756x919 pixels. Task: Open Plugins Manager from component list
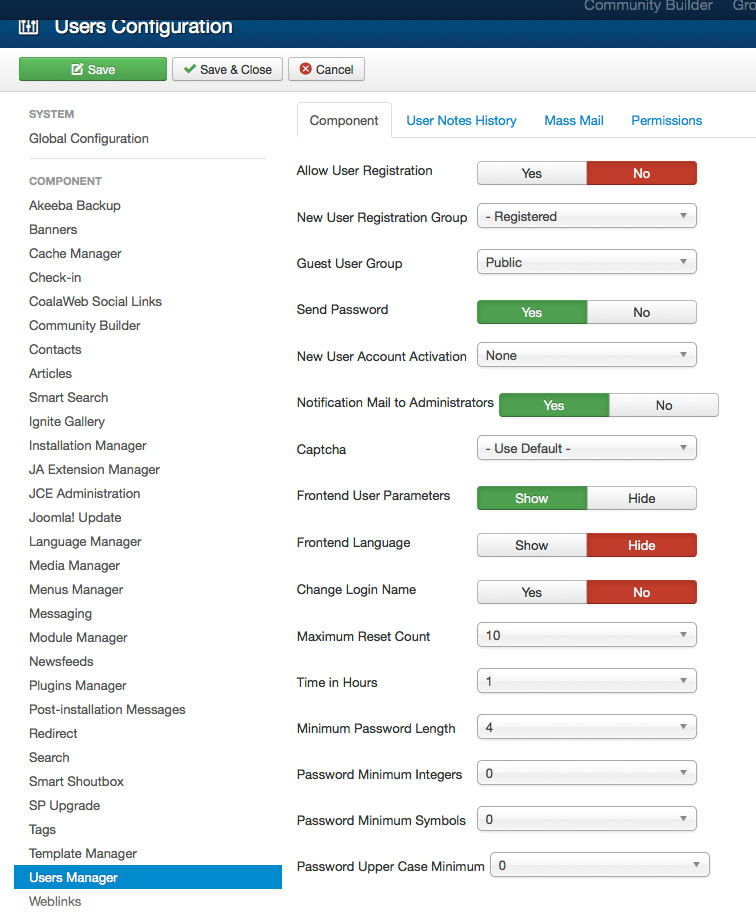77,686
